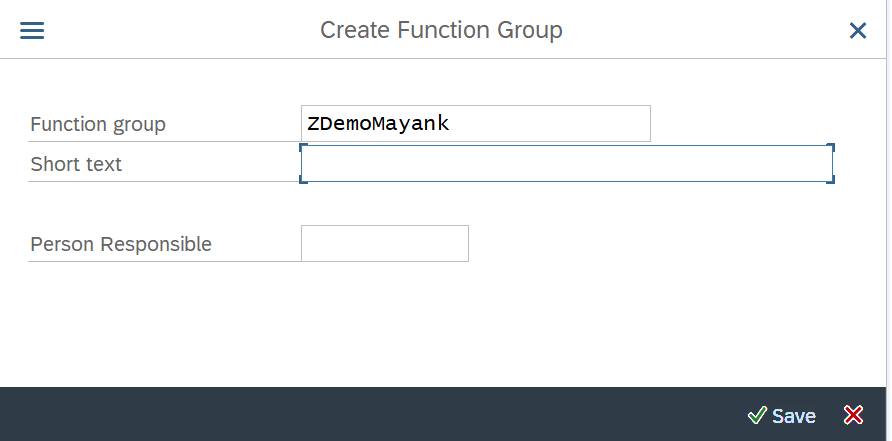Click the green checkmark Save icon

757,416
